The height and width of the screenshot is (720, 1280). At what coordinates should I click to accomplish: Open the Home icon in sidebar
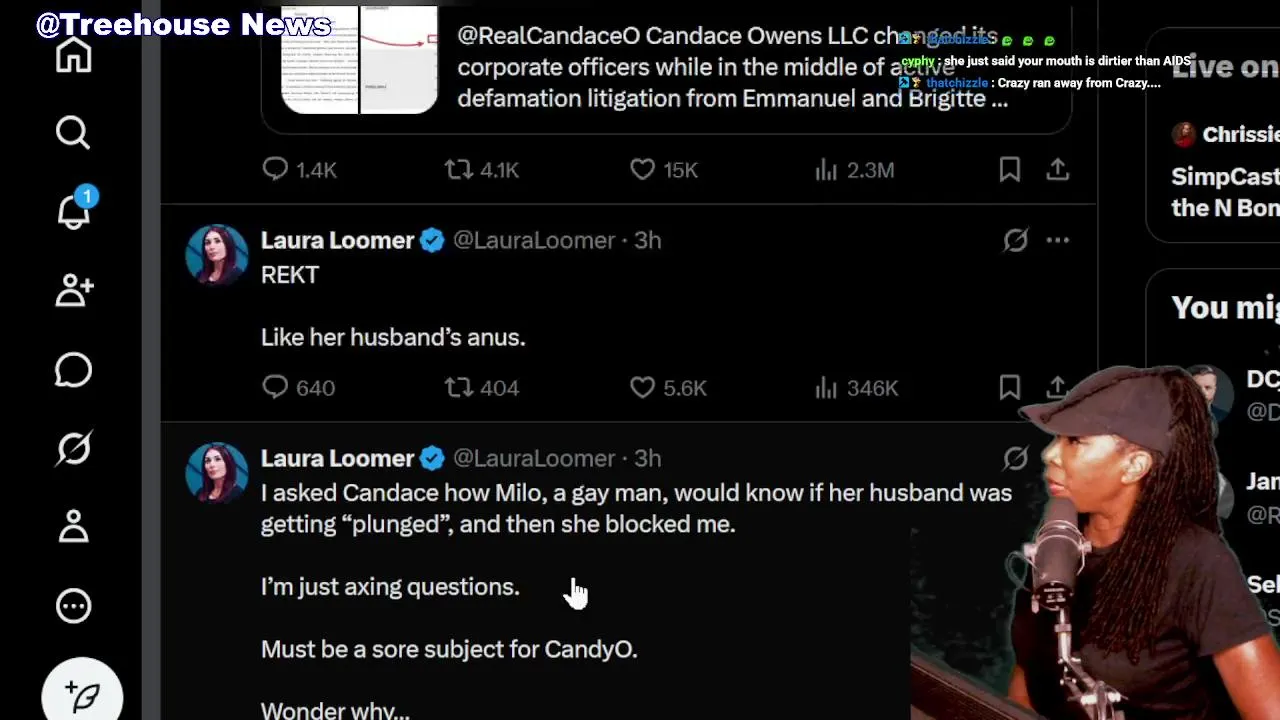tap(73, 55)
